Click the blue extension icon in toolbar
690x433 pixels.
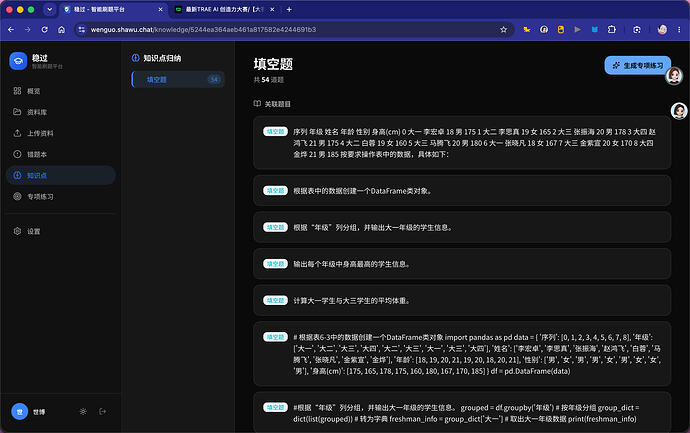595,29
